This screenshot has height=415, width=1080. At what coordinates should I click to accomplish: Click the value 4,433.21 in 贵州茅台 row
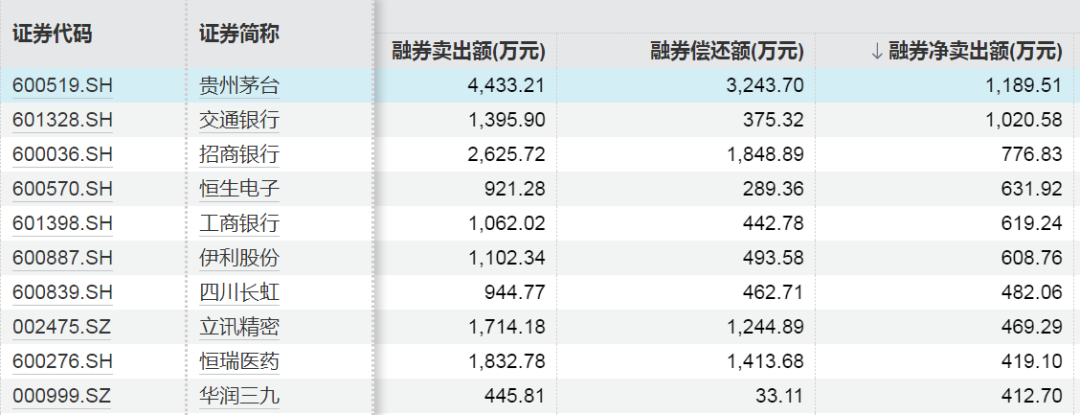pyautogui.click(x=507, y=86)
